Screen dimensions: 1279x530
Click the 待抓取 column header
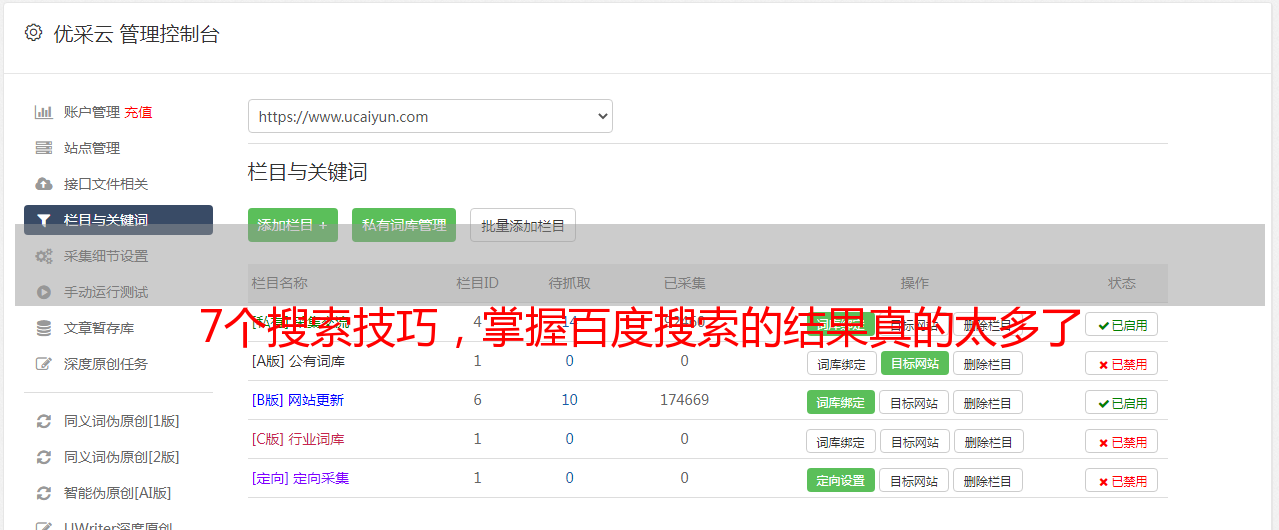click(570, 283)
